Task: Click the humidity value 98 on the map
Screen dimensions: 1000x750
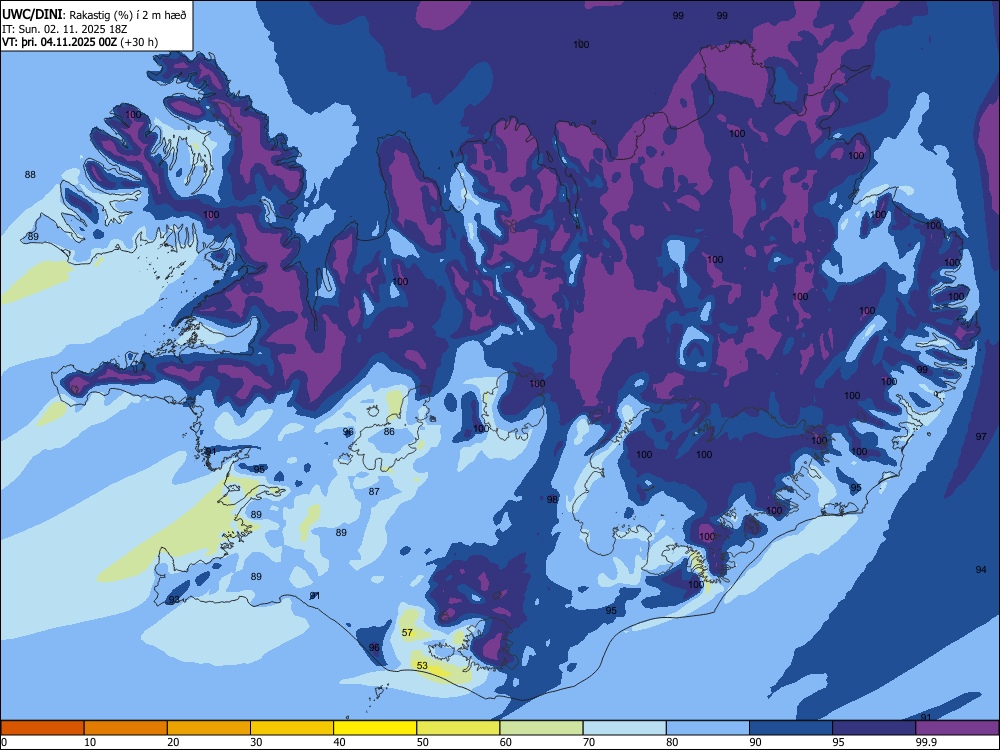Action: tap(552, 499)
